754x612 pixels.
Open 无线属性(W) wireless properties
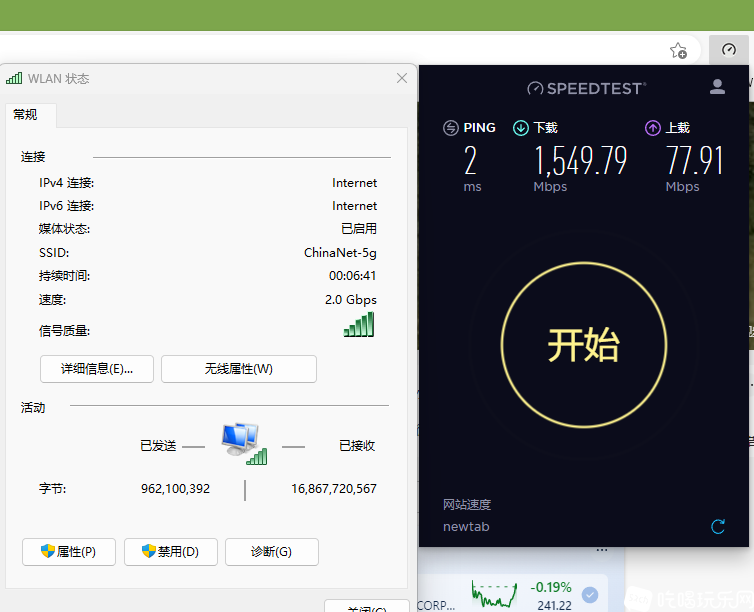click(x=239, y=369)
